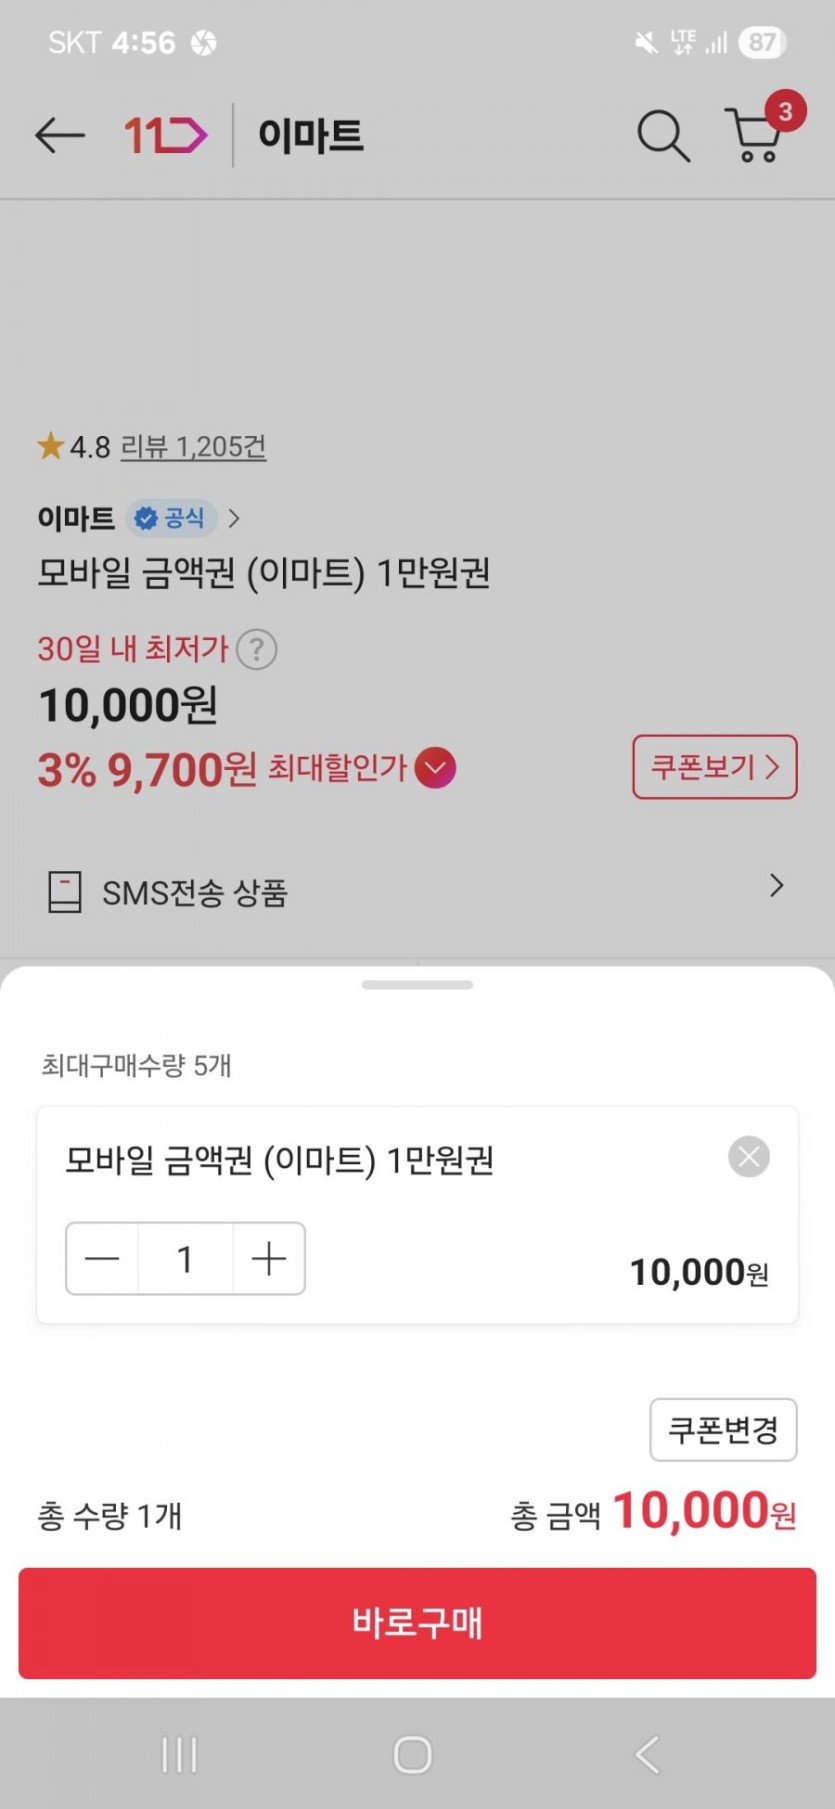Remove the selected 1만원권 option
Viewport: 835px width, 1809px height.
point(749,1157)
